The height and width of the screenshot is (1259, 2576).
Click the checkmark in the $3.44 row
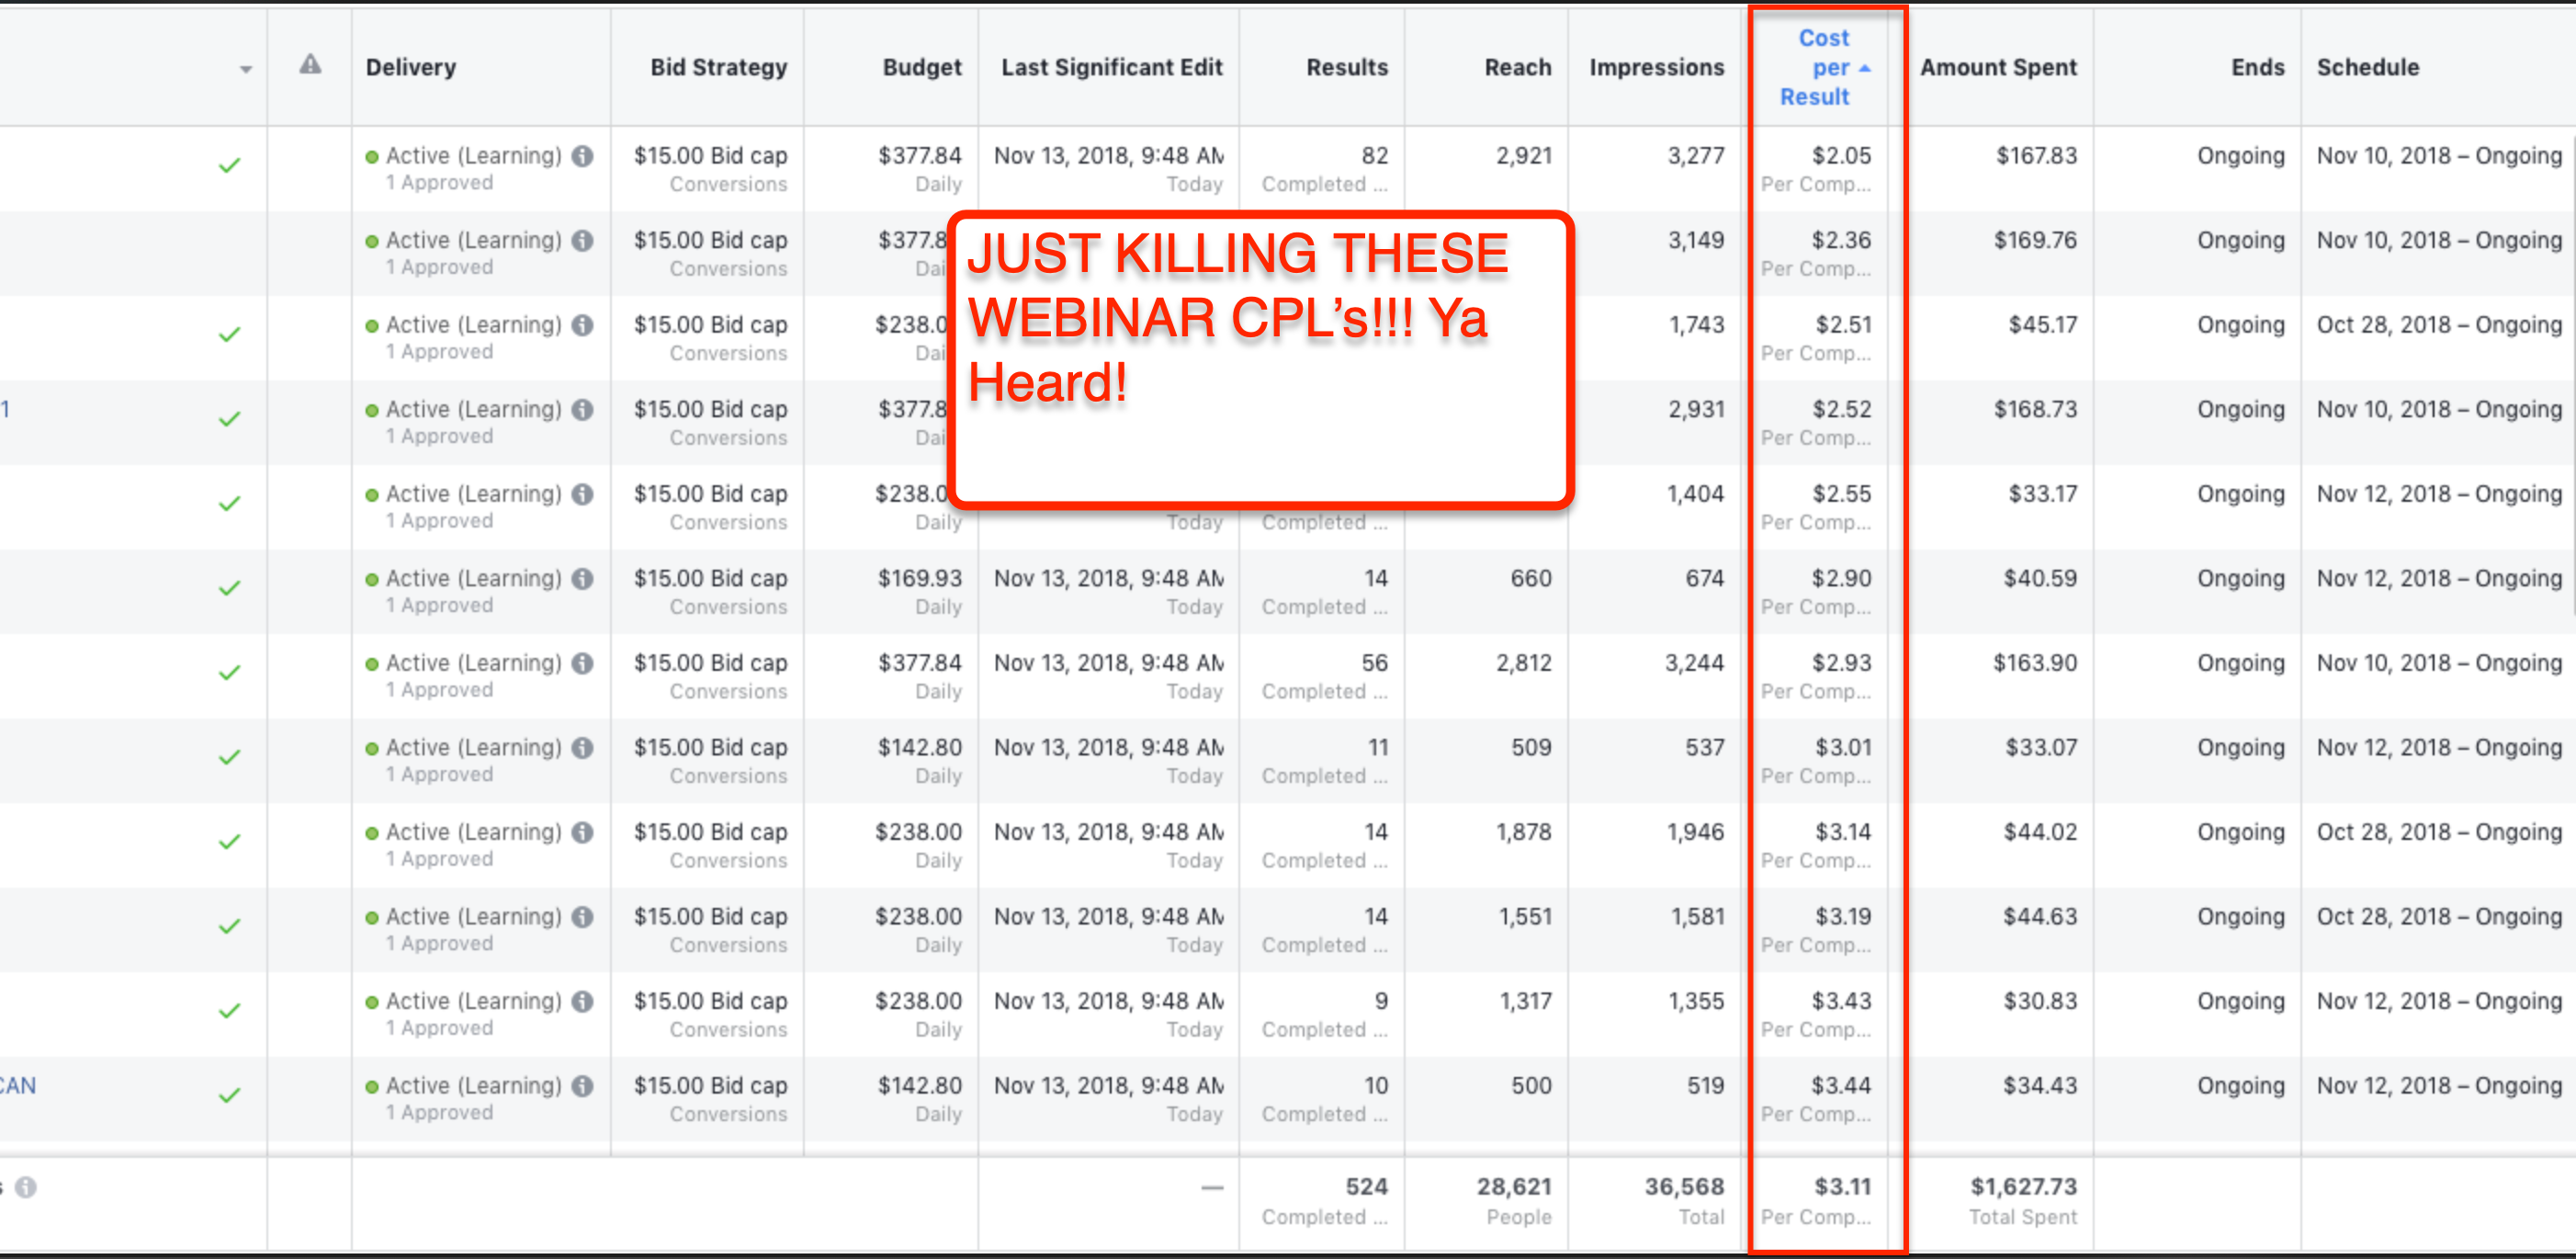tap(229, 1095)
